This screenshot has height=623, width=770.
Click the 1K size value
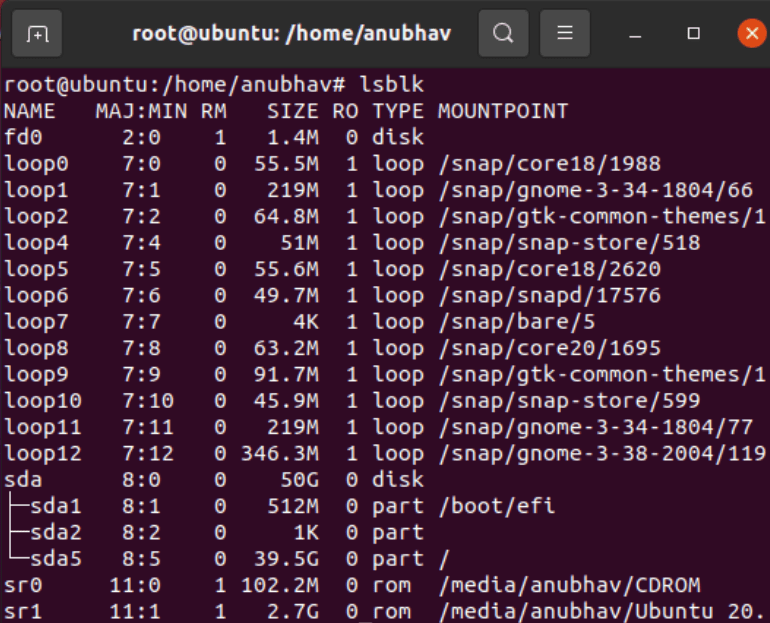coord(306,533)
